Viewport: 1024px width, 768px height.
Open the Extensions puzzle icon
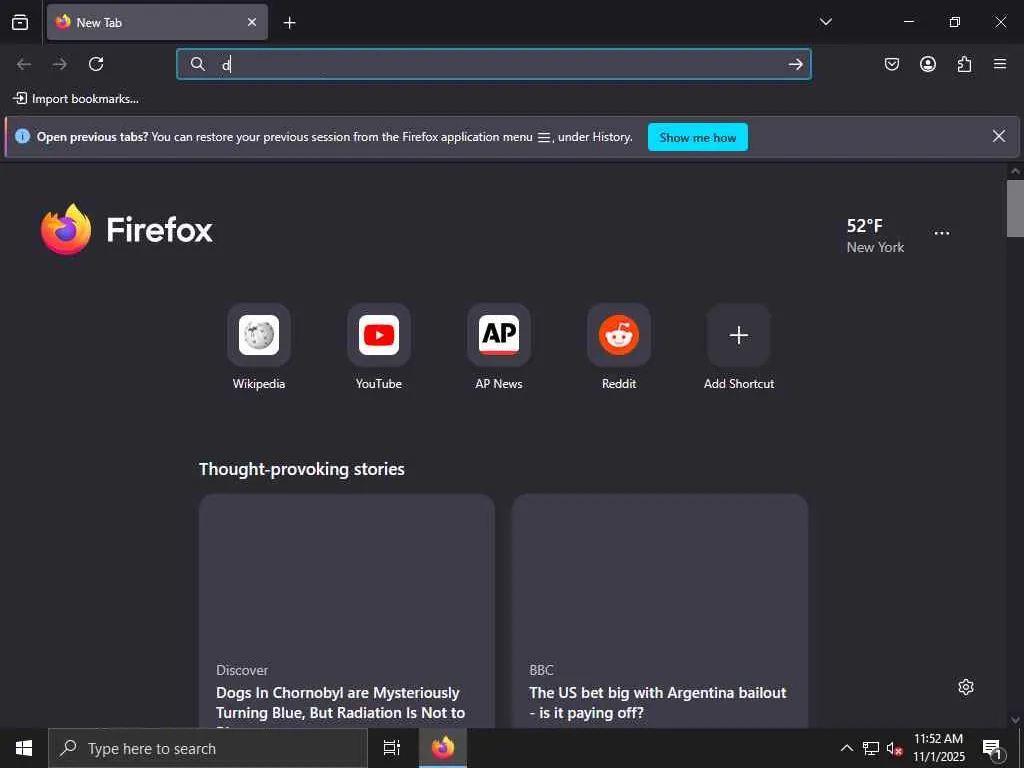pos(964,64)
